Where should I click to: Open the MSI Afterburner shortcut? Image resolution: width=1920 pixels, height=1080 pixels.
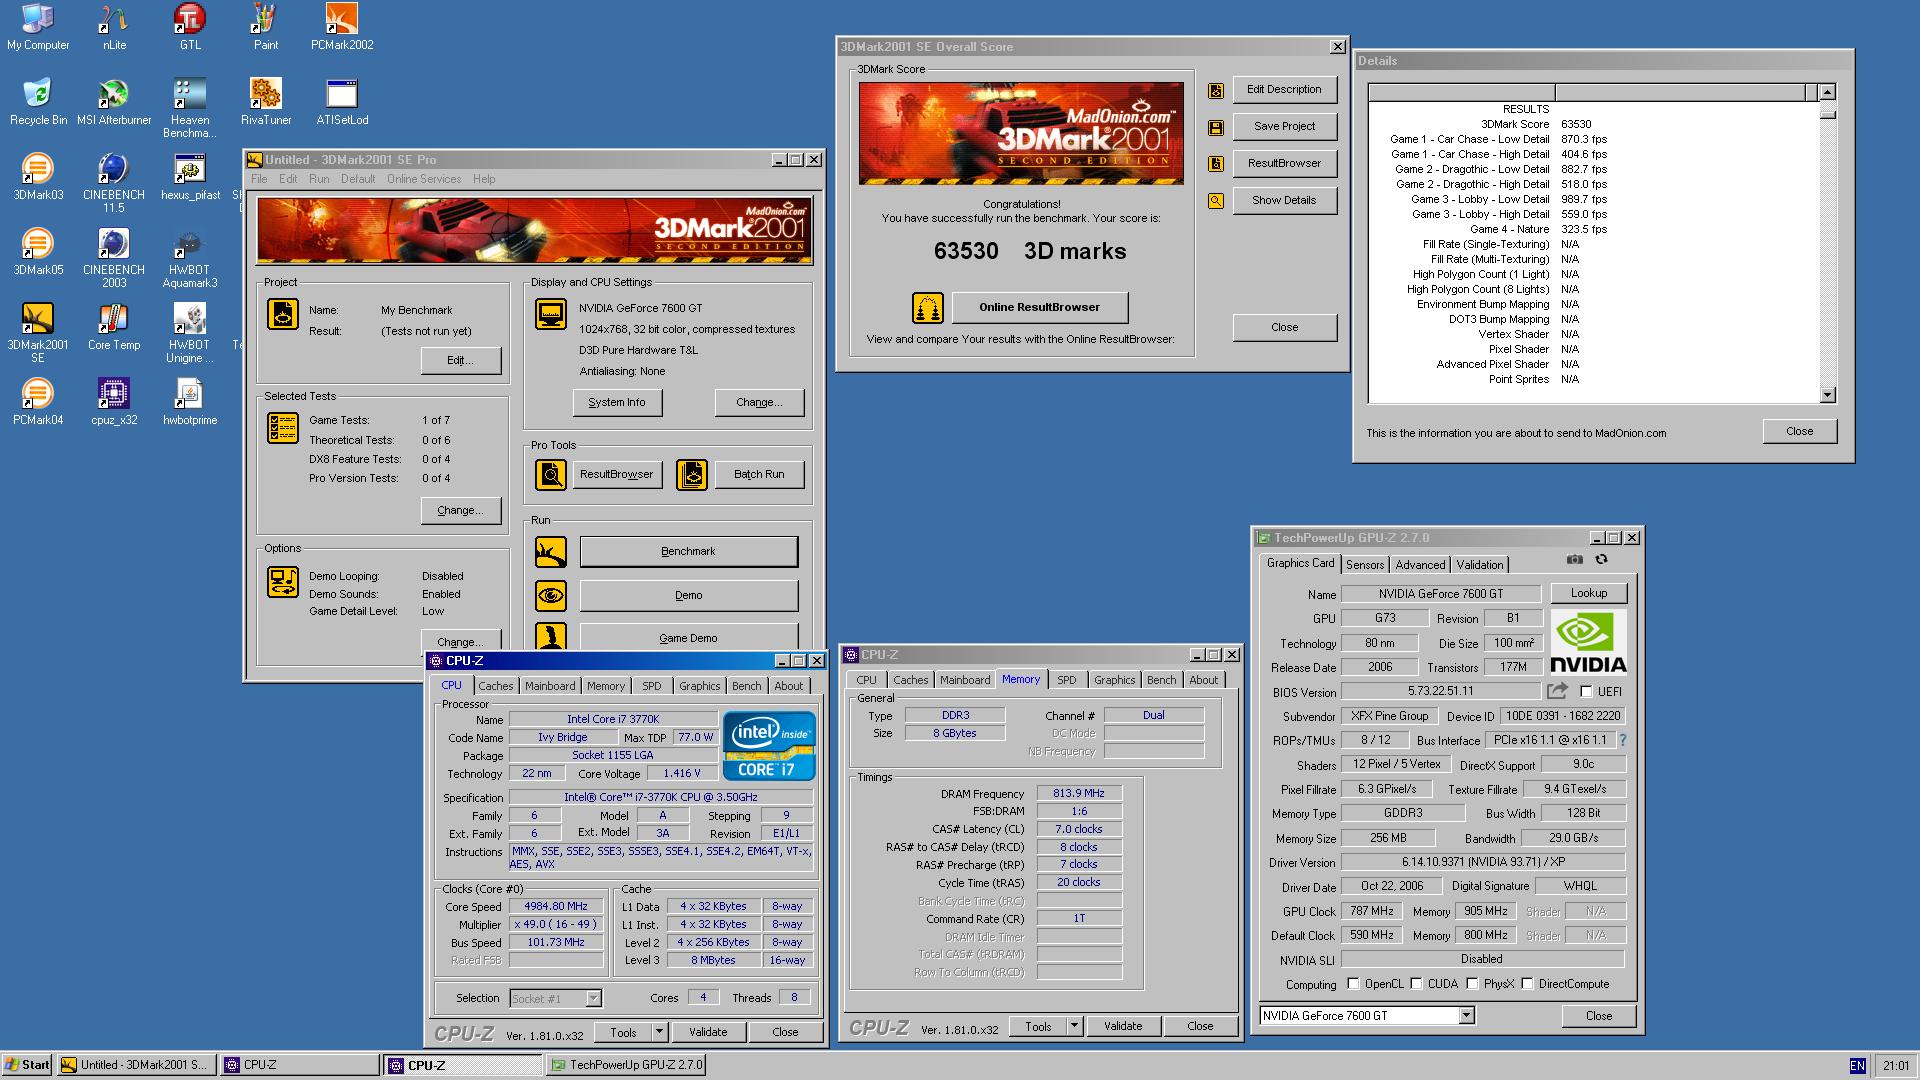coord(114,102)
